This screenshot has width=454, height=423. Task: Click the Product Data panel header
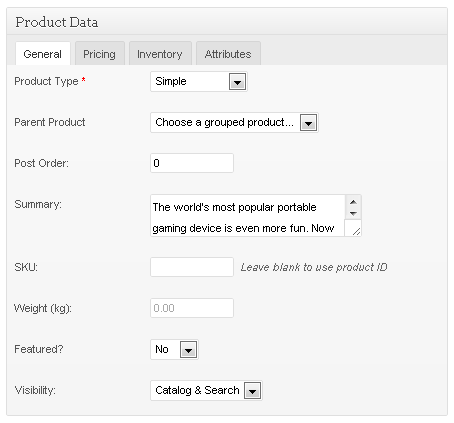[227, 22]
